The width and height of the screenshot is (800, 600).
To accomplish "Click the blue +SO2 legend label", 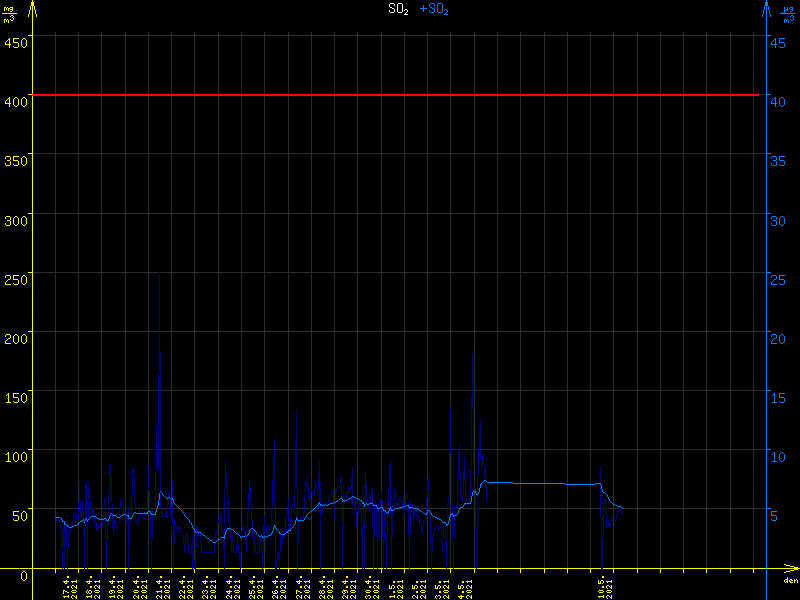I will pyautogui.click(x=434, y=9).
